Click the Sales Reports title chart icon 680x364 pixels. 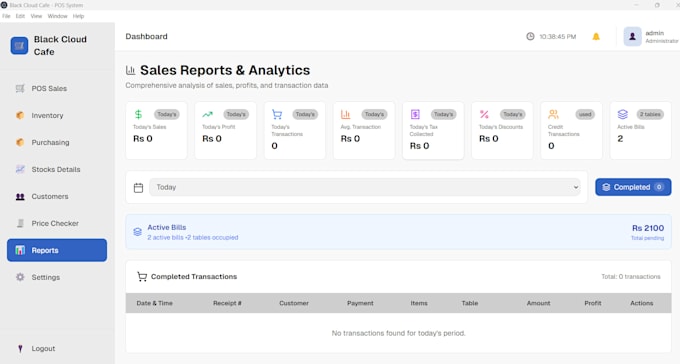[130, 70]
